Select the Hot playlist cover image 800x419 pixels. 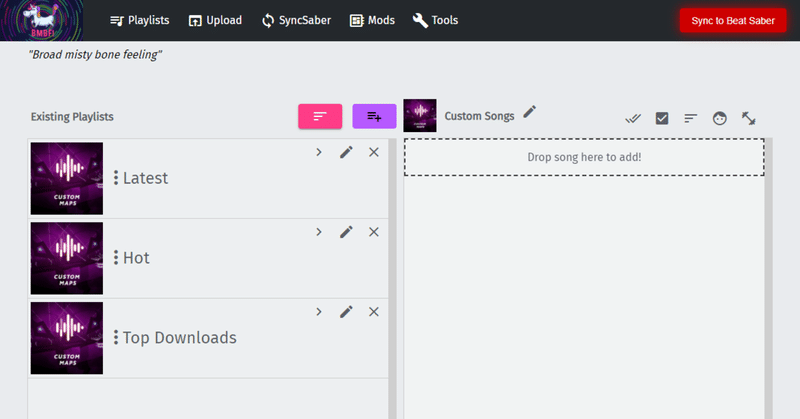tap(67, 258)
